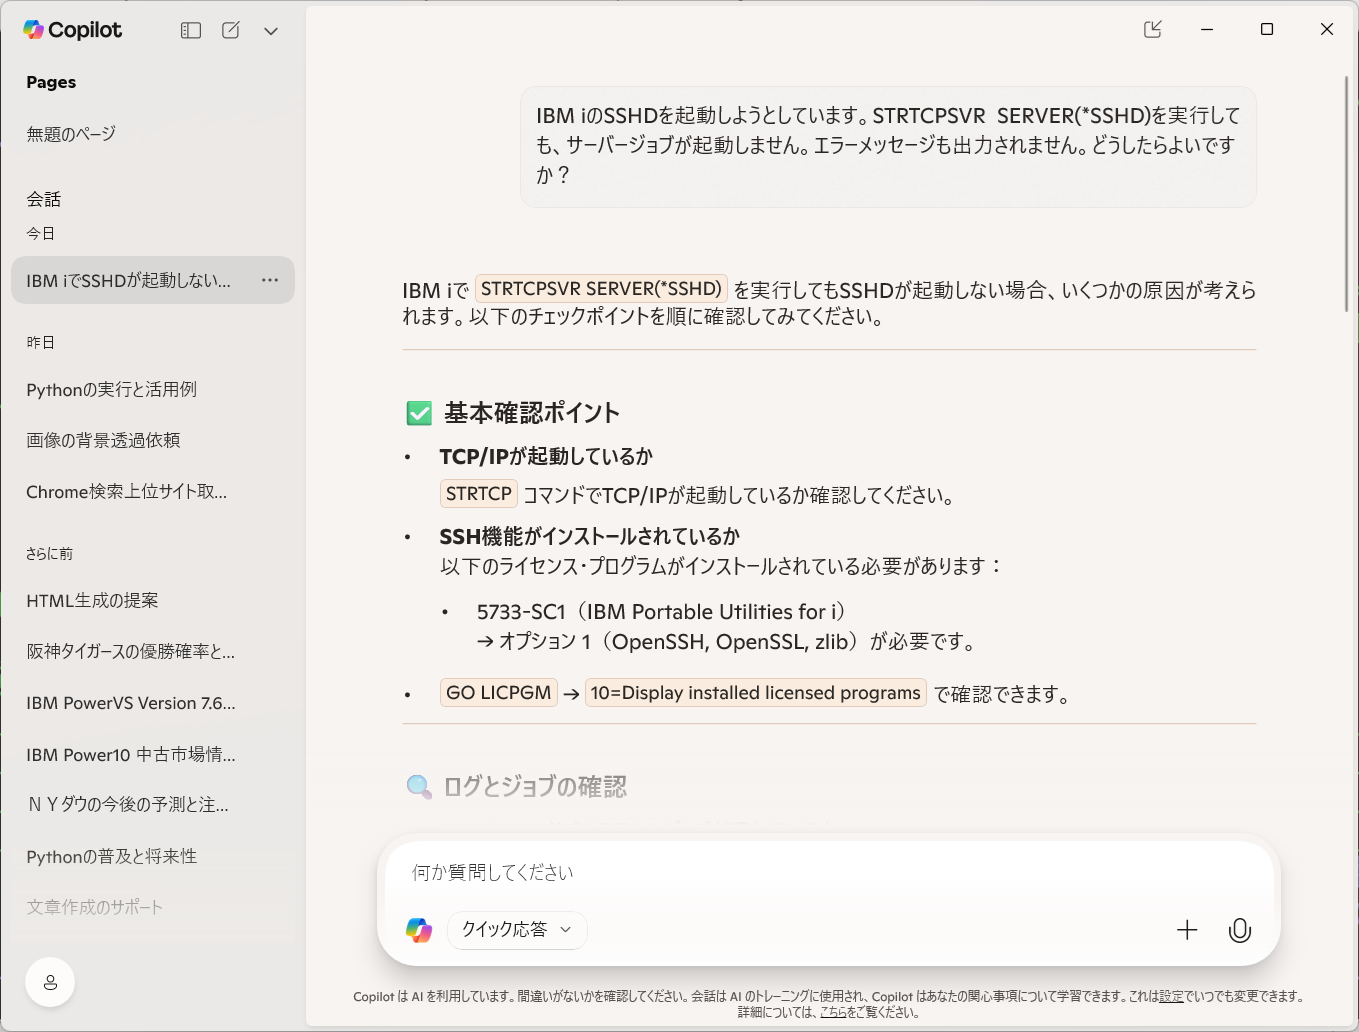Click the plus icon to add an attachment

(x=1187, y=930)
